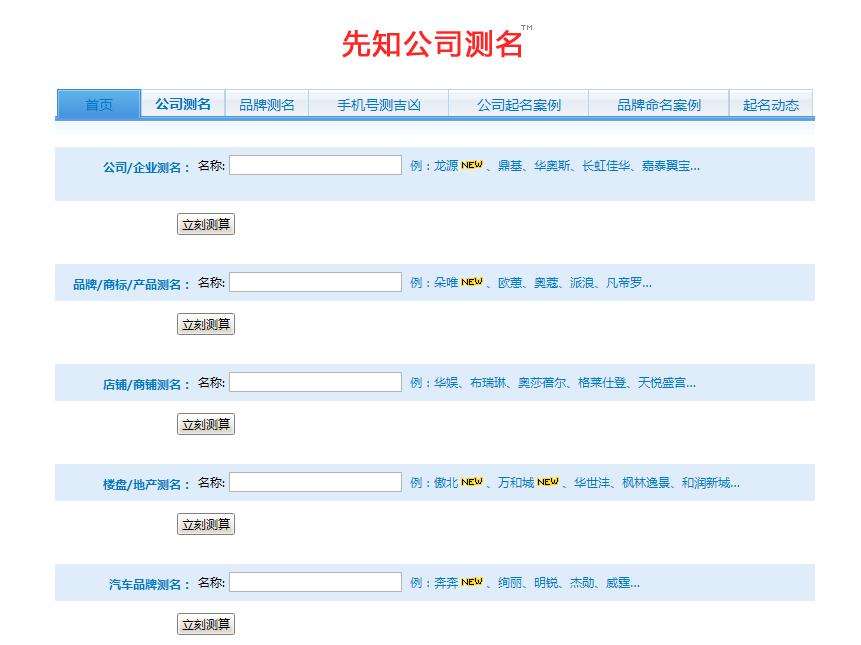Click 立刻测算 under 公司/企业测名
This screenshot has height=645, width=861.
206,224
